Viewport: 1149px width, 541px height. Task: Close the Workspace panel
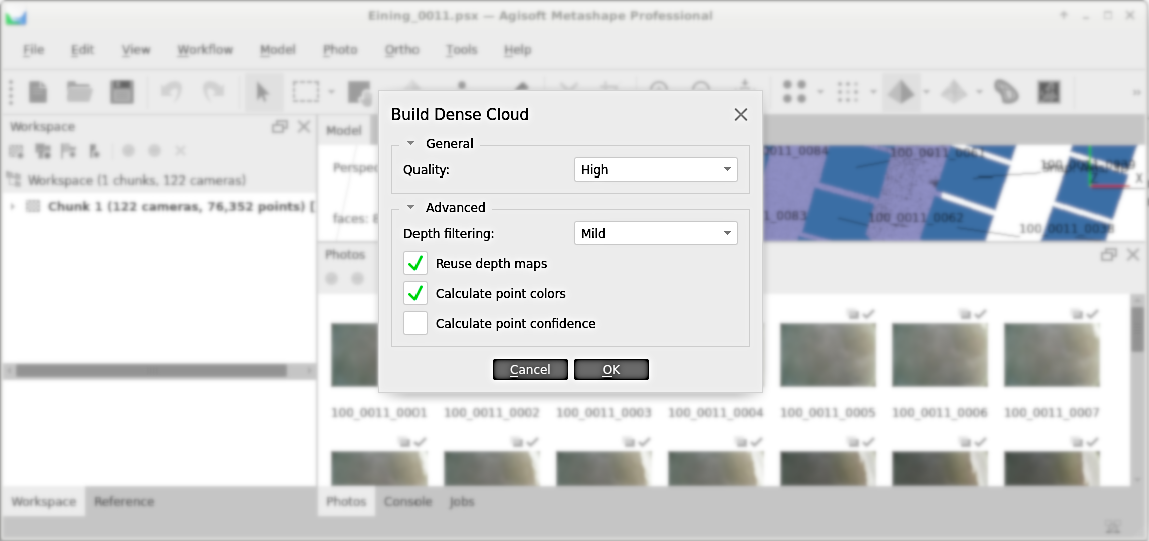click(304, 127)
